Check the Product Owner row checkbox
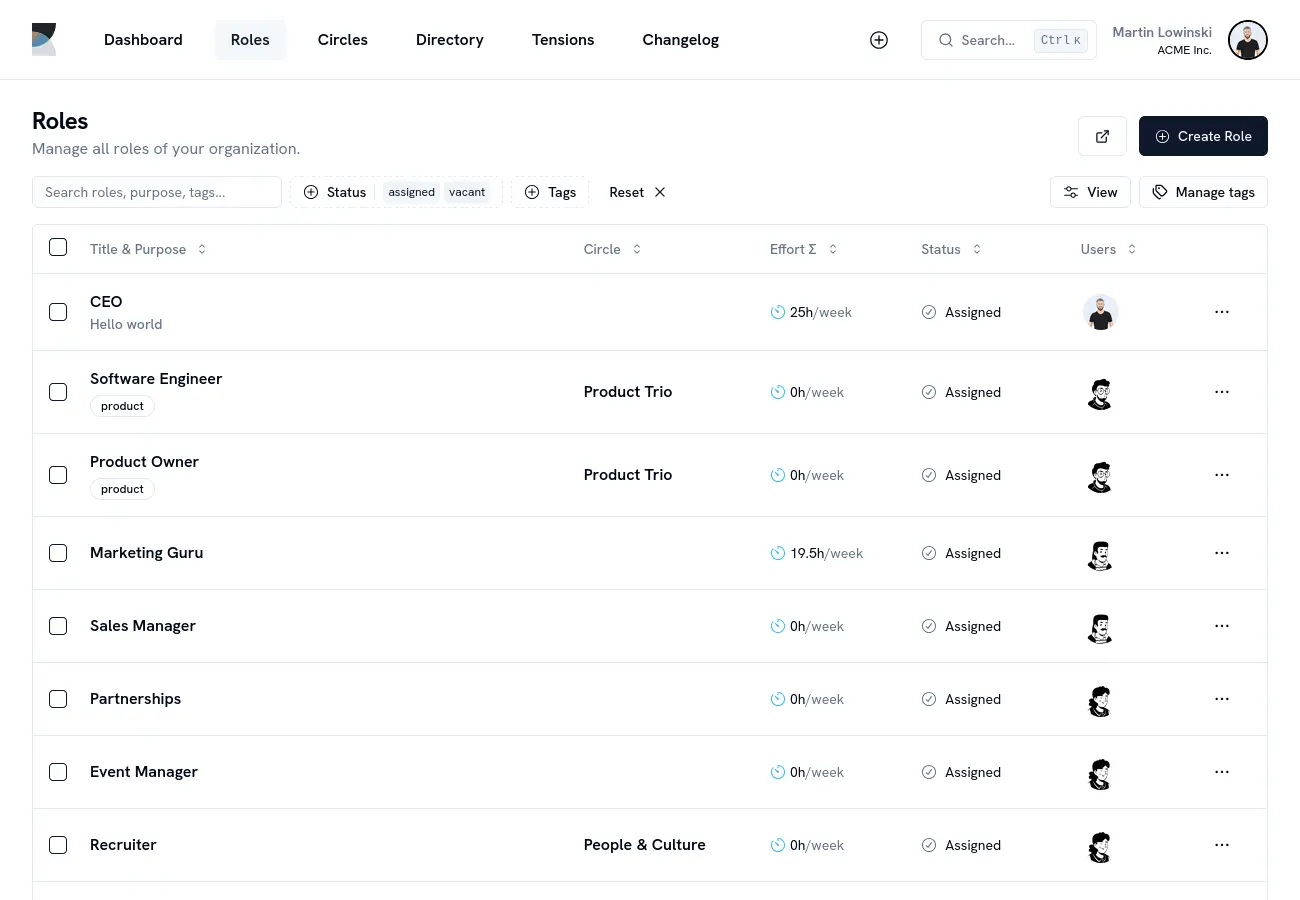 click(x=58, y=475)
